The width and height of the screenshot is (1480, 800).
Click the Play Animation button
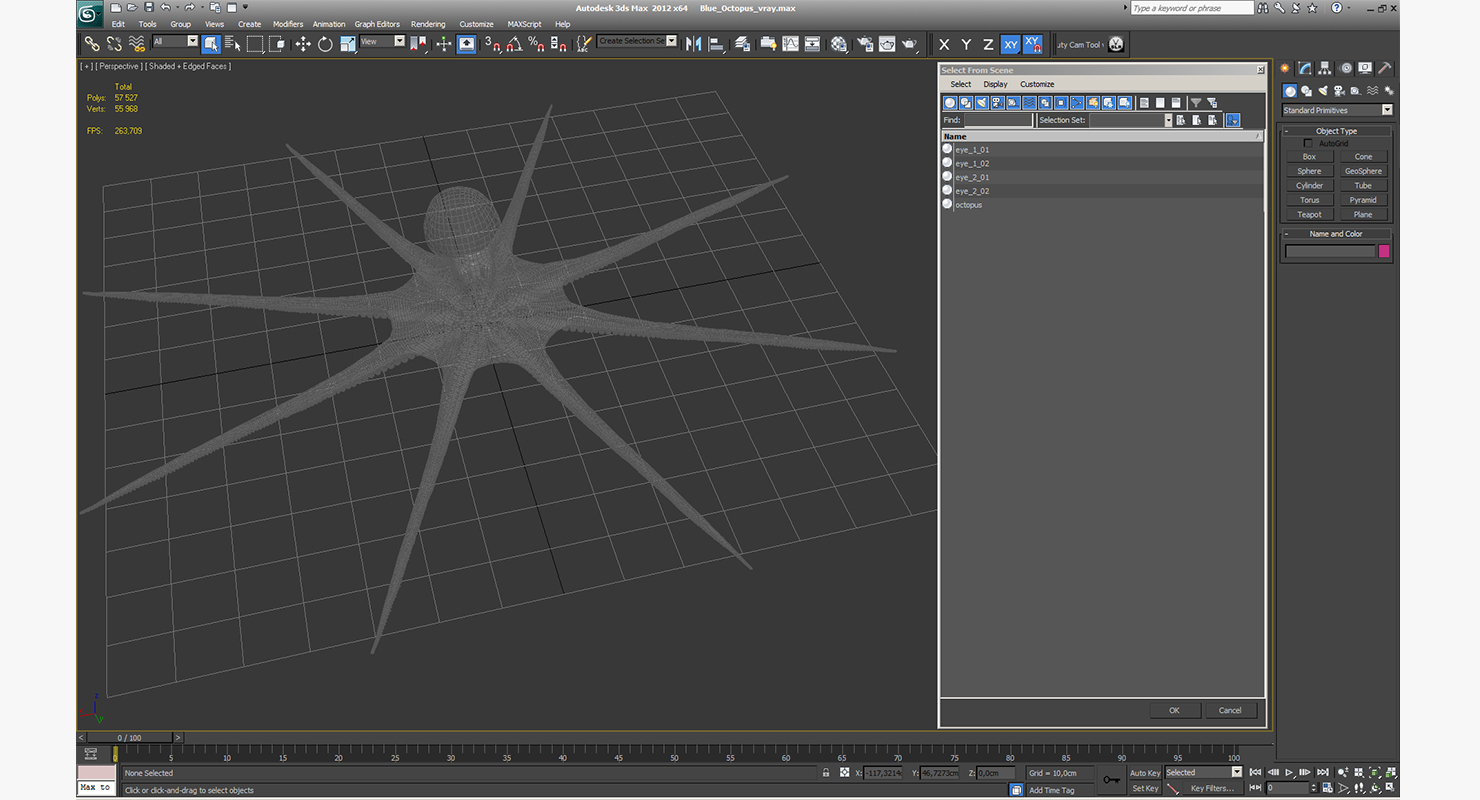click(1289, 772)
